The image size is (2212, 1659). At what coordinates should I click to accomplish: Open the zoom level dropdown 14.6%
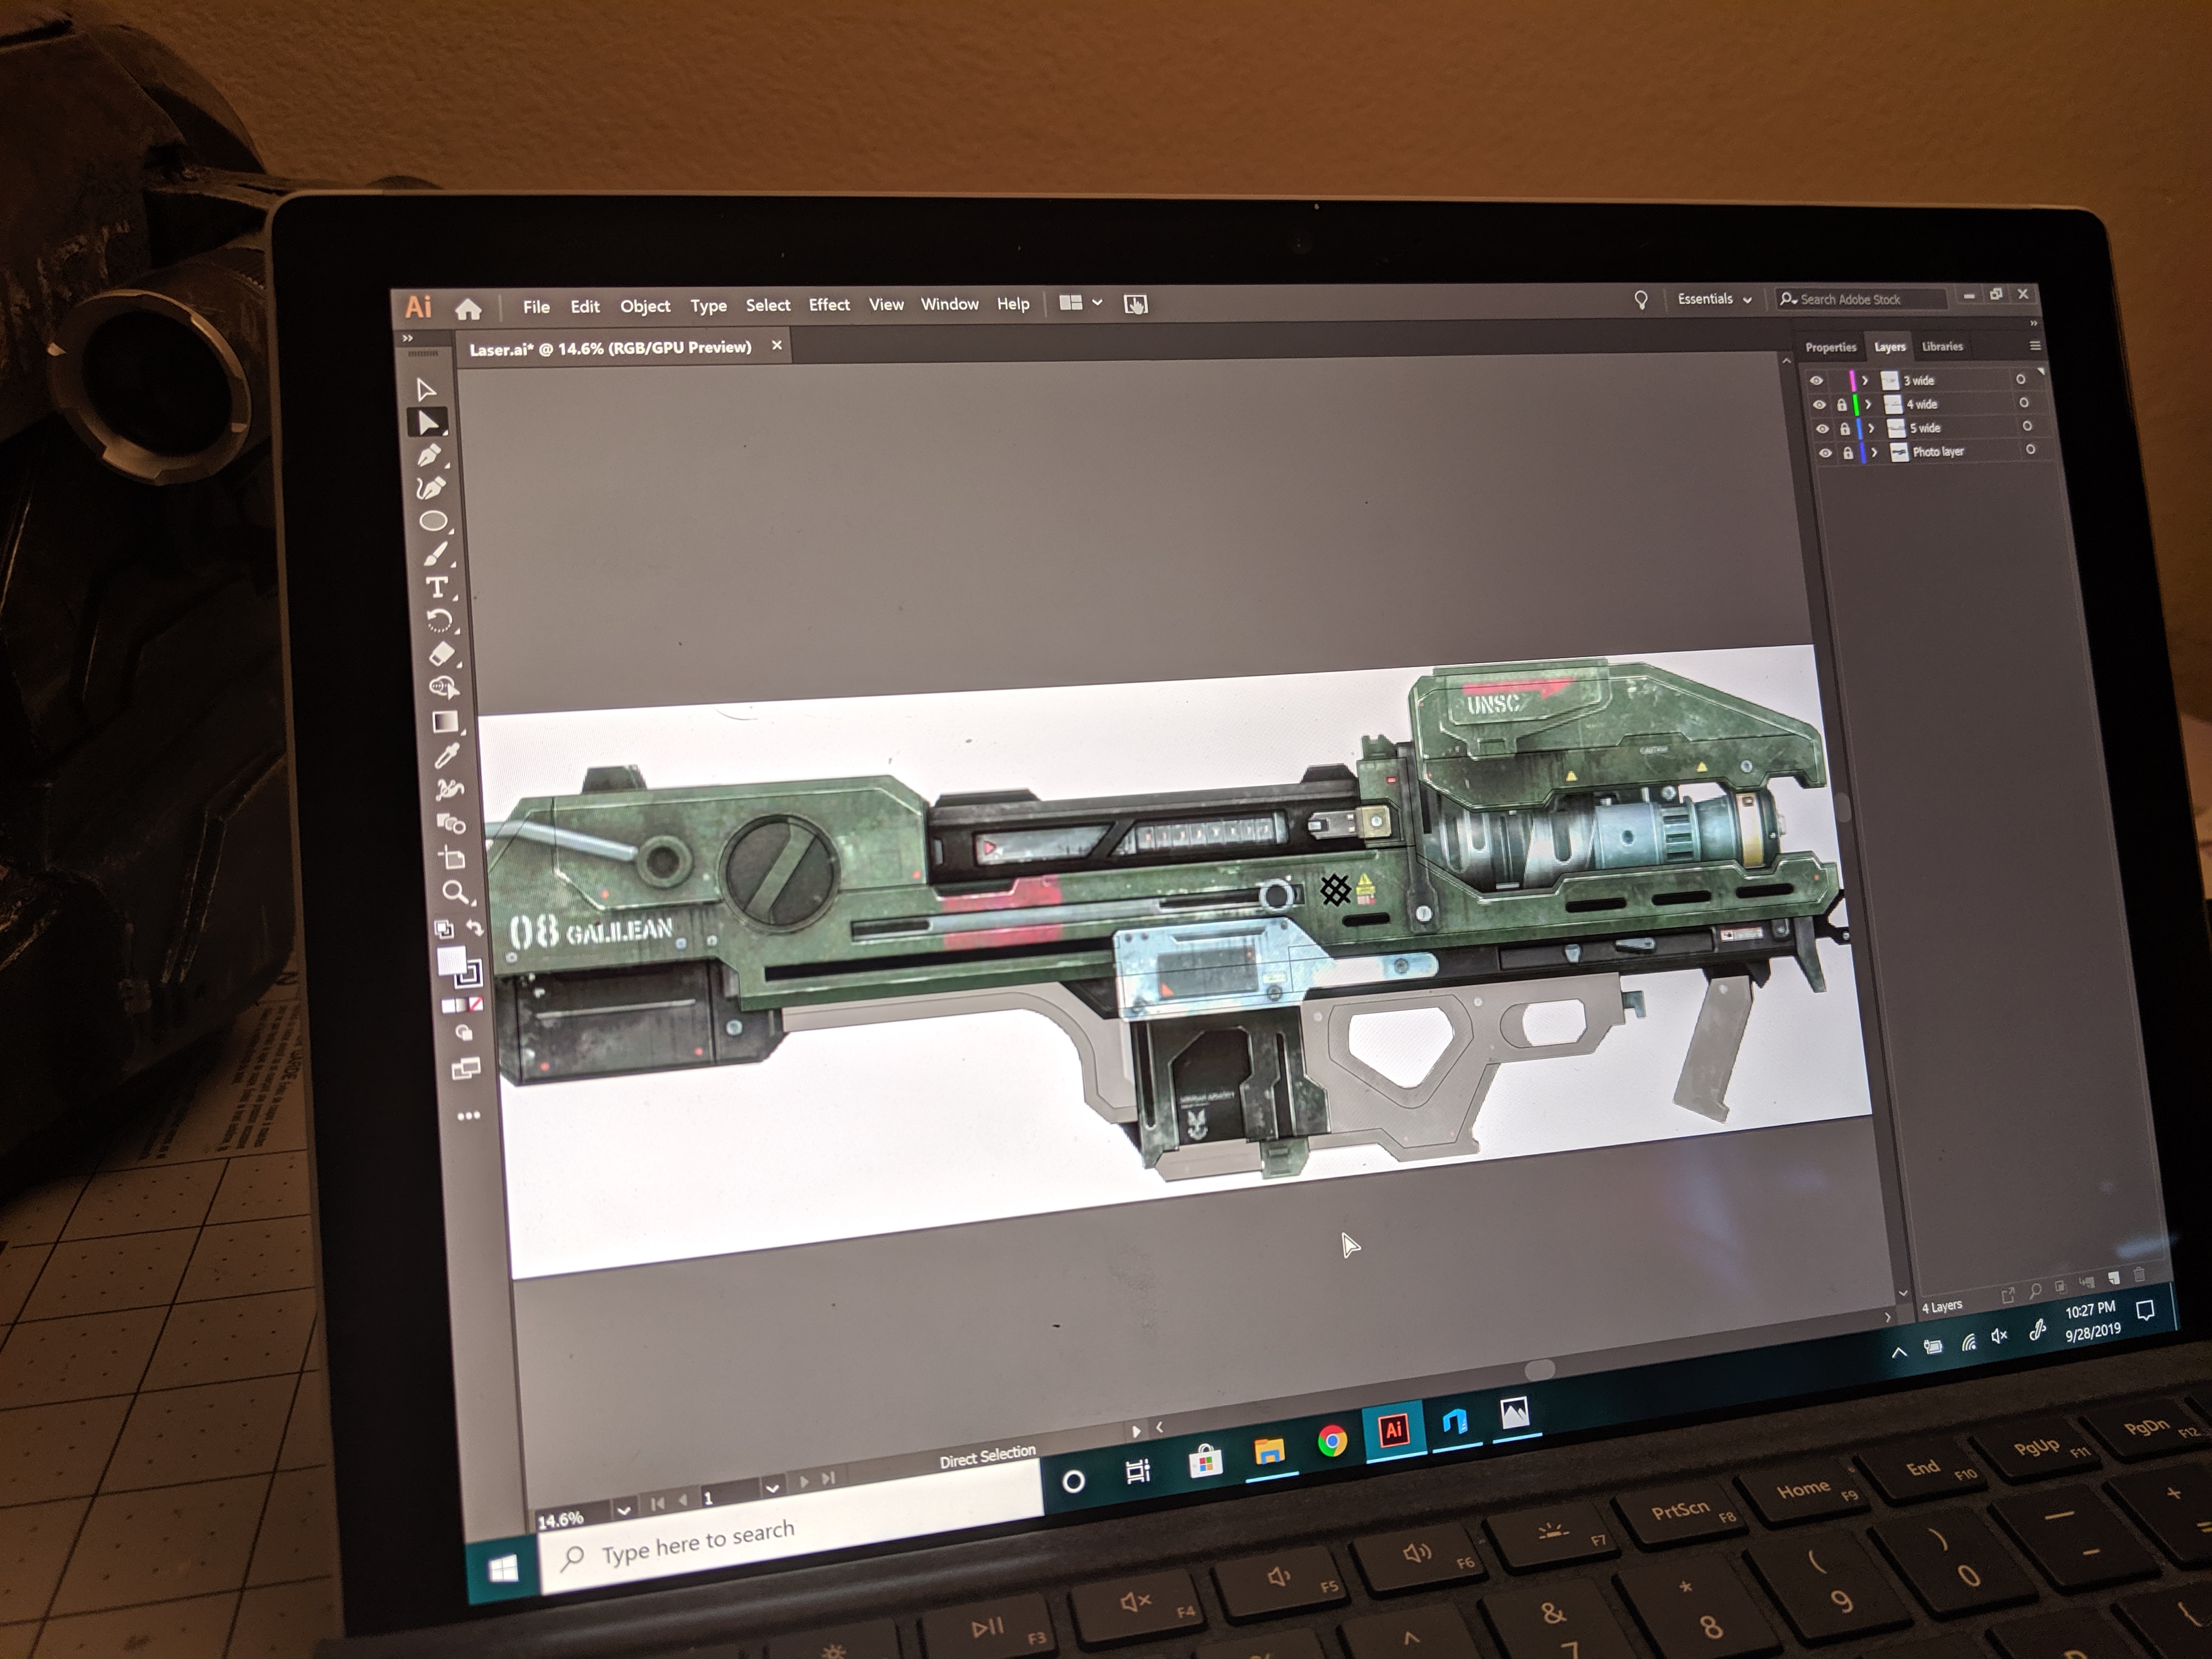click(x=624, y=1509)
